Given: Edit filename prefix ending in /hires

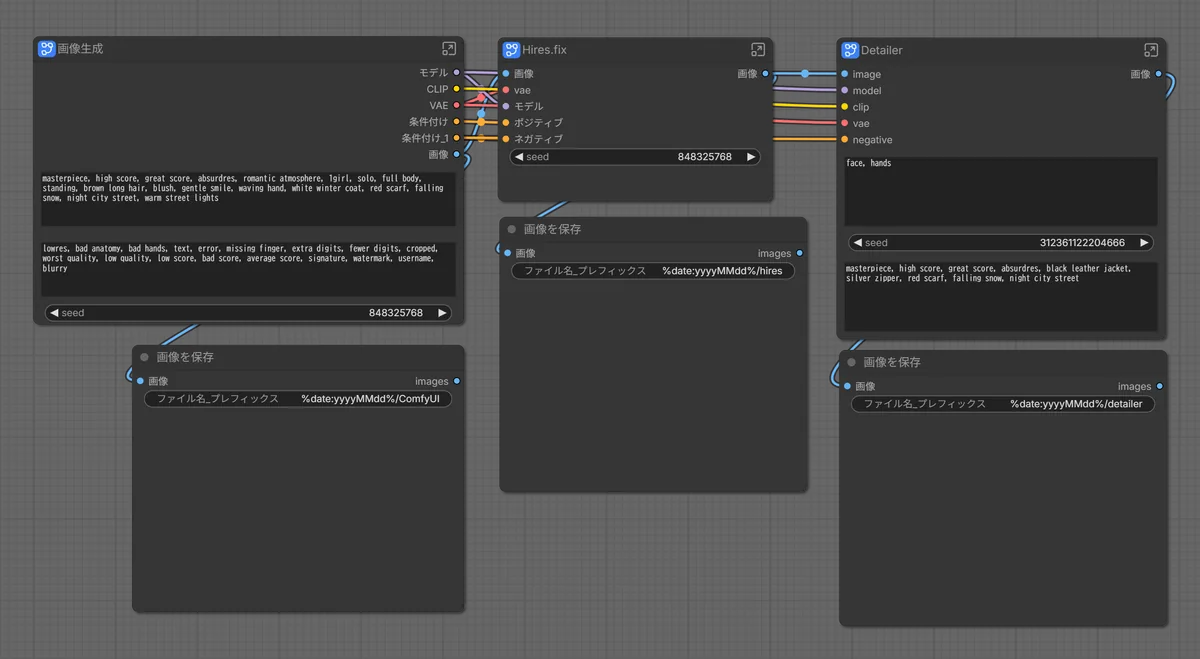Looking at the screenshot, I should (654, 271).
